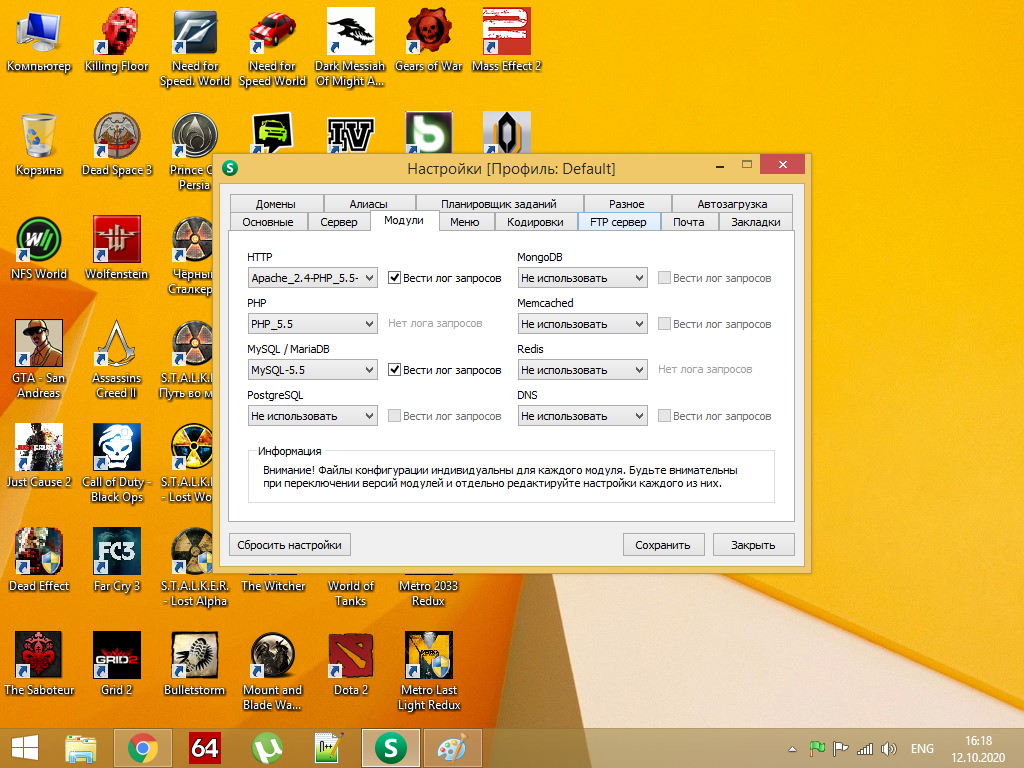The image size is (1024, 768).
Task: Expand the MySQL-5.5 version dropdown
Action: tap(312, 370)
